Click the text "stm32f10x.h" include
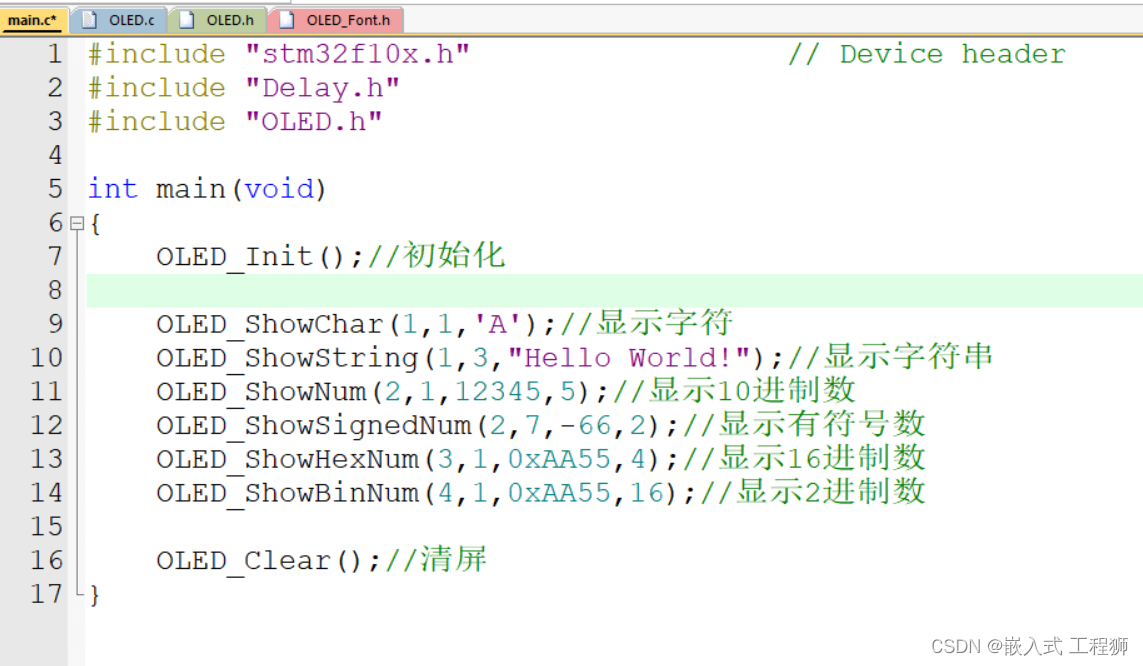 tap(357, 55)
